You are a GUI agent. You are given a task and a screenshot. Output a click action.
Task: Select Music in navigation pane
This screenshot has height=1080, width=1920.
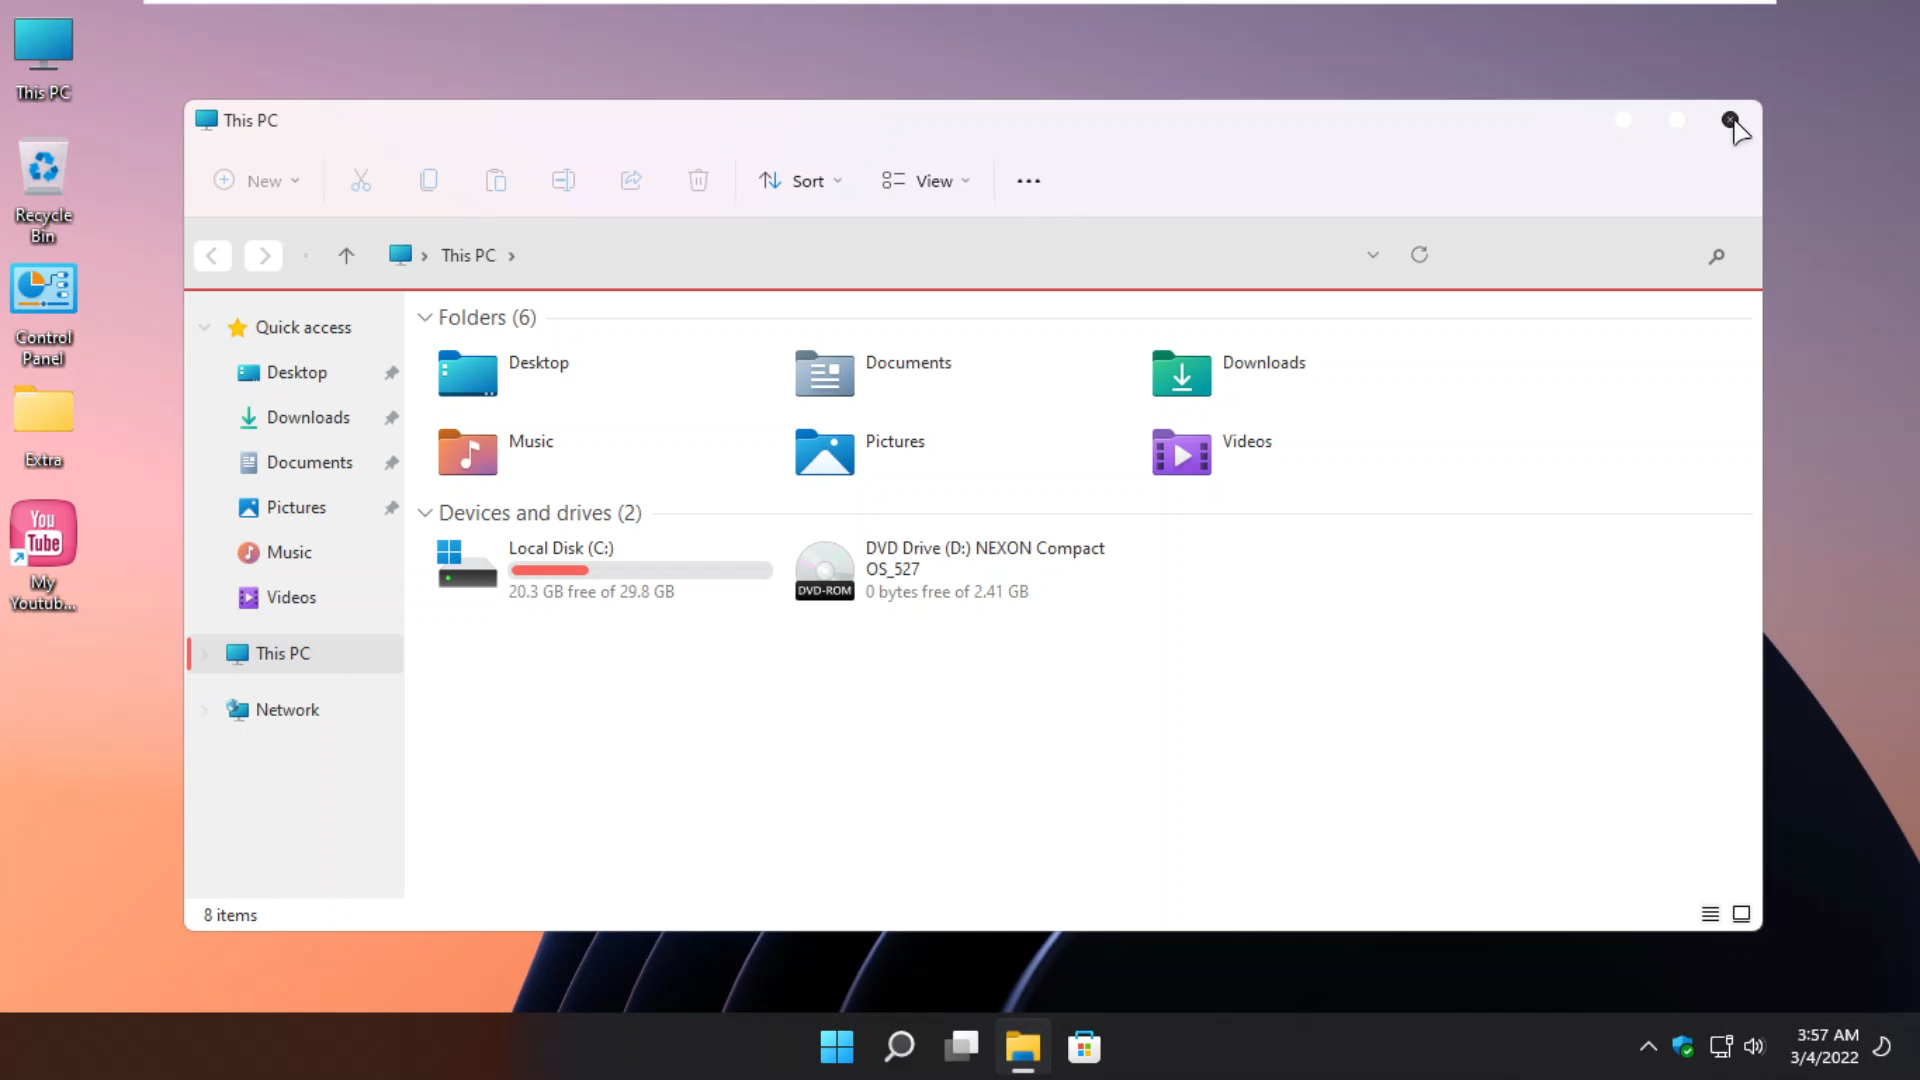coord(289,553)
